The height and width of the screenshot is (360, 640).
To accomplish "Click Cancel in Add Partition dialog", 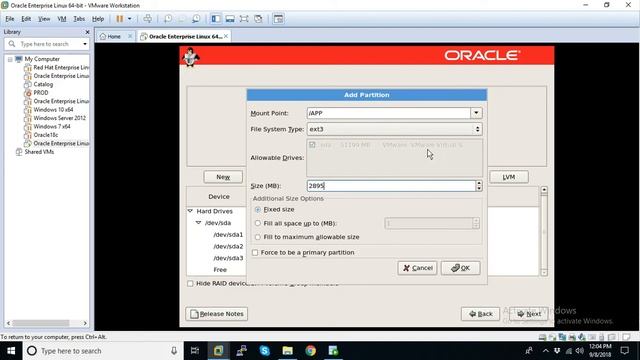I will coord(417,268).
